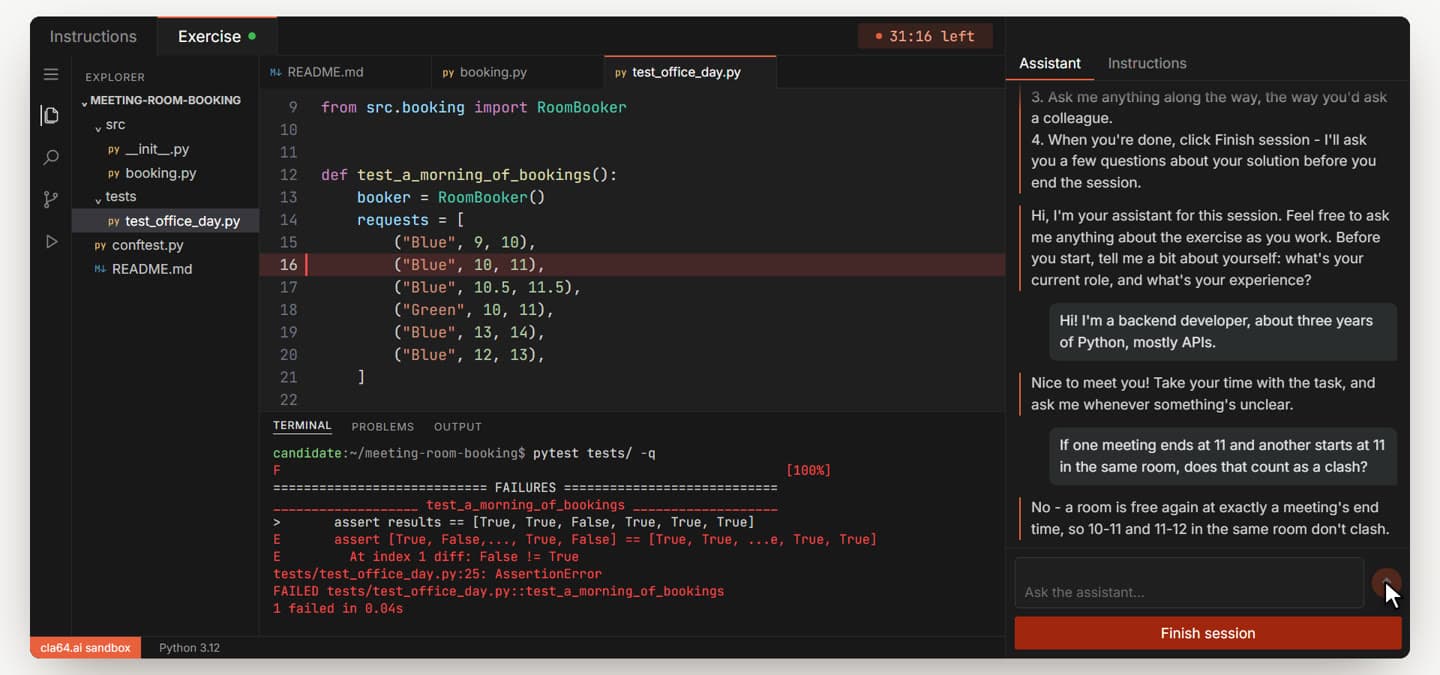
Task: Click Python 3.12 in the status bar
Action: pyautogui.click(x=189, y=648)
